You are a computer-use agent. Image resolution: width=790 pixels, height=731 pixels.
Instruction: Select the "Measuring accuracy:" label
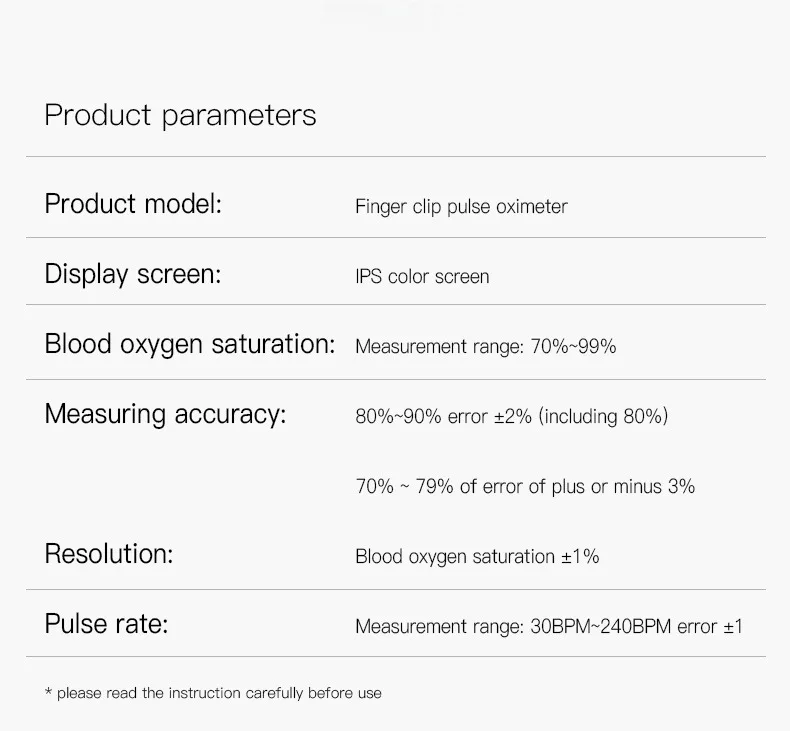tap(165, 414)
